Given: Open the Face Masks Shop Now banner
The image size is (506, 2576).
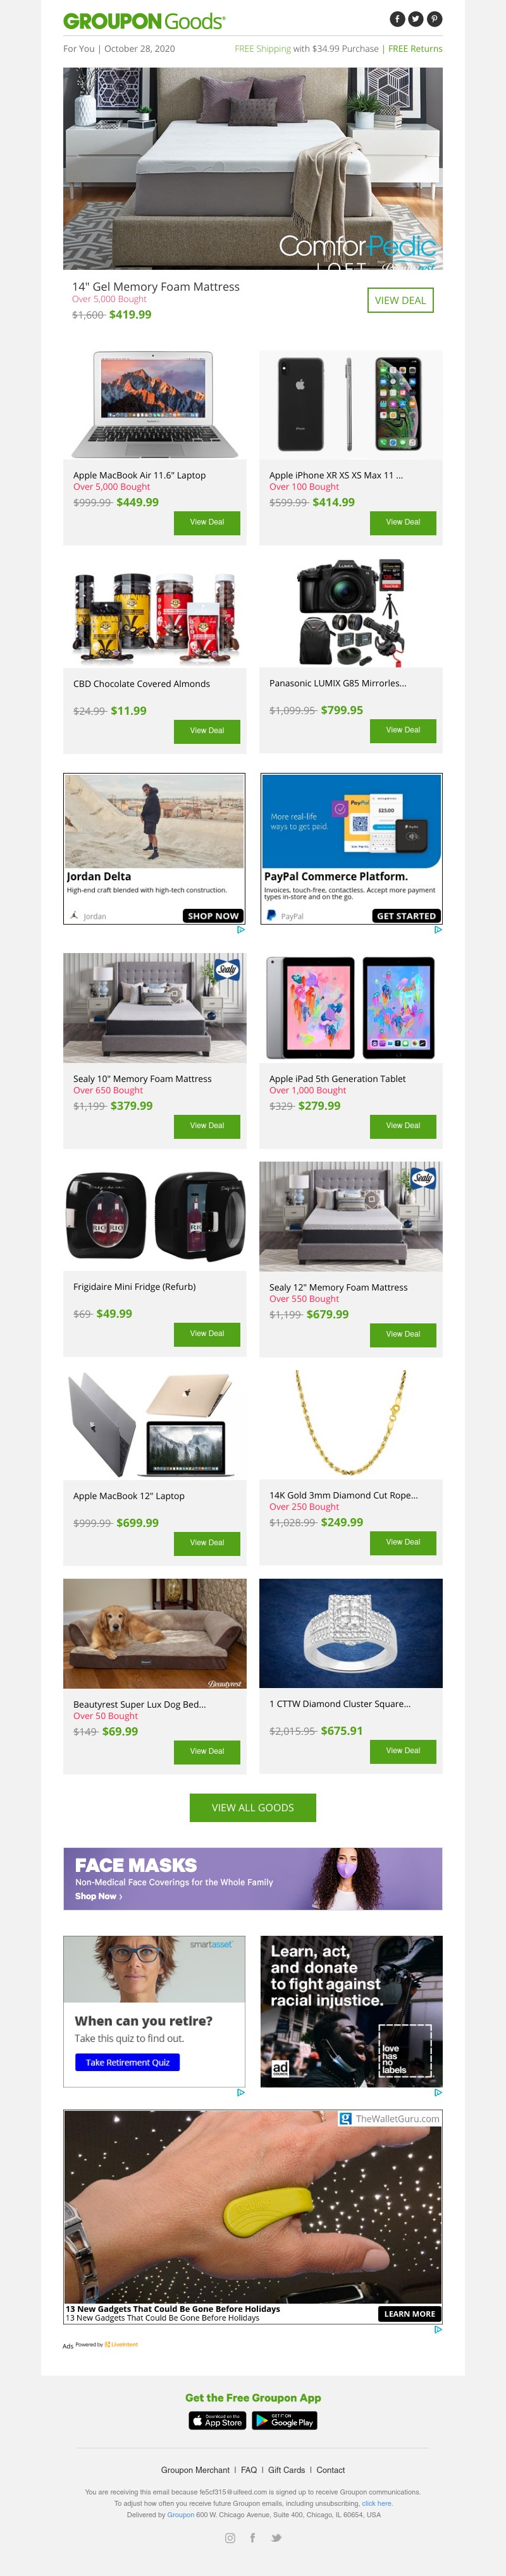Looking at the screenshot, I should click(253, 1879).
